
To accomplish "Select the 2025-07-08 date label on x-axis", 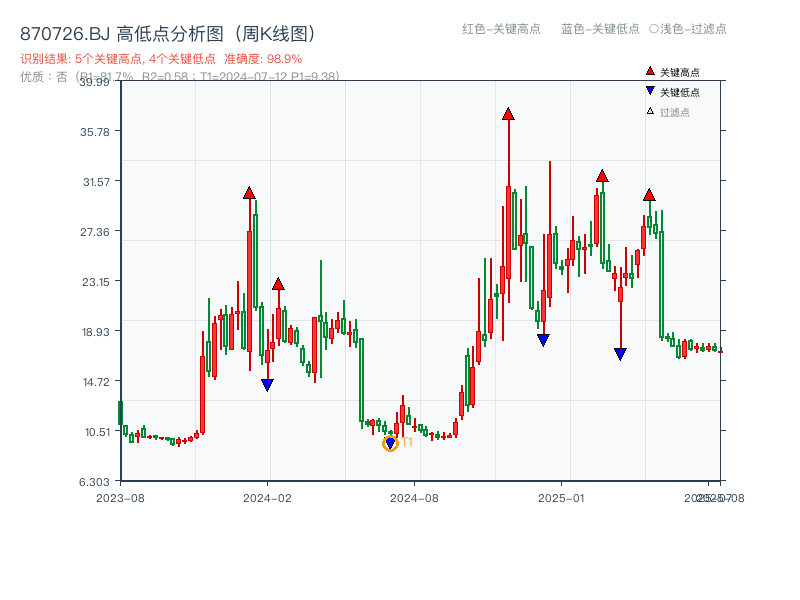I will click(714, 495).
